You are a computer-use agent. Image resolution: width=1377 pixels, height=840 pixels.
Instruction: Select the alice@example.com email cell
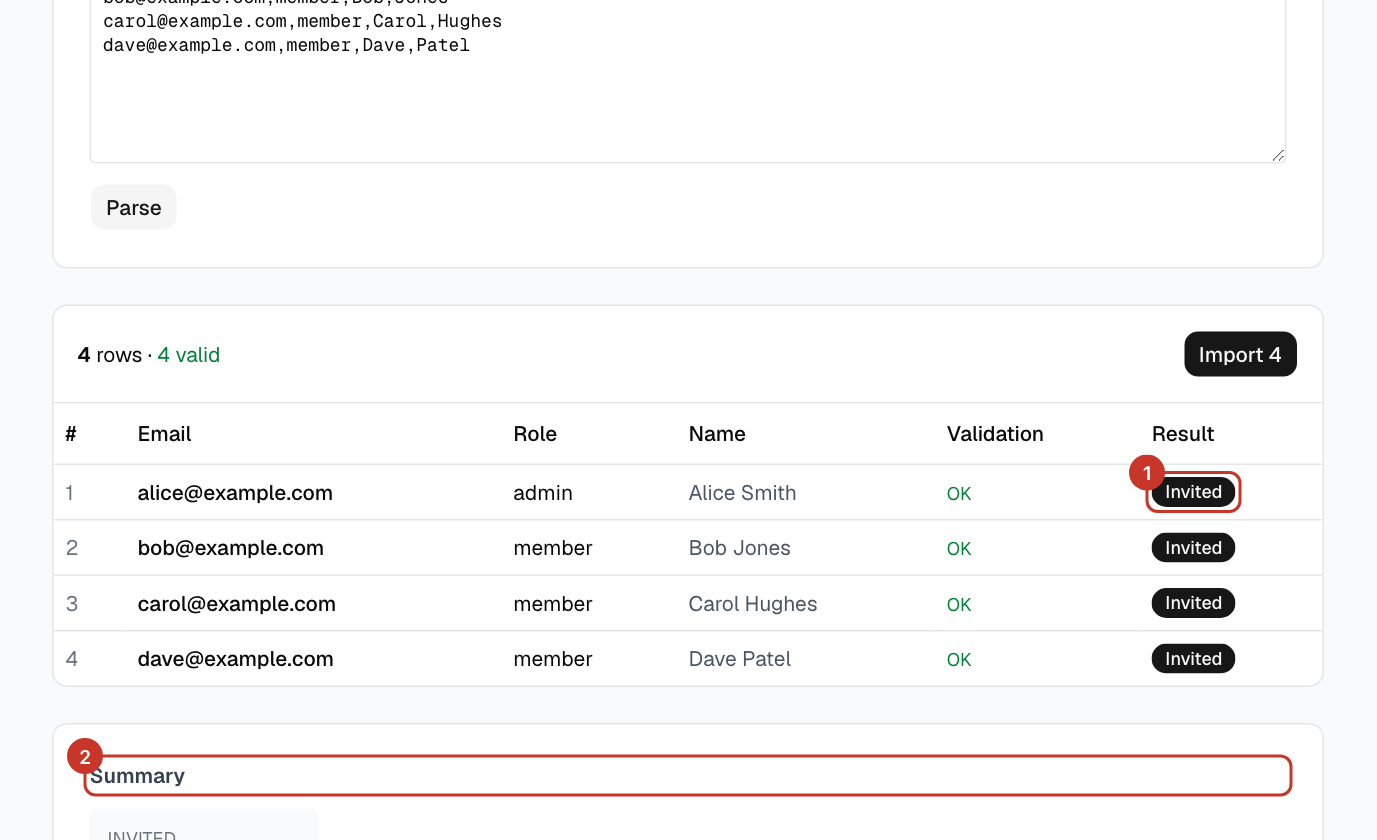[x=235, y=493]
